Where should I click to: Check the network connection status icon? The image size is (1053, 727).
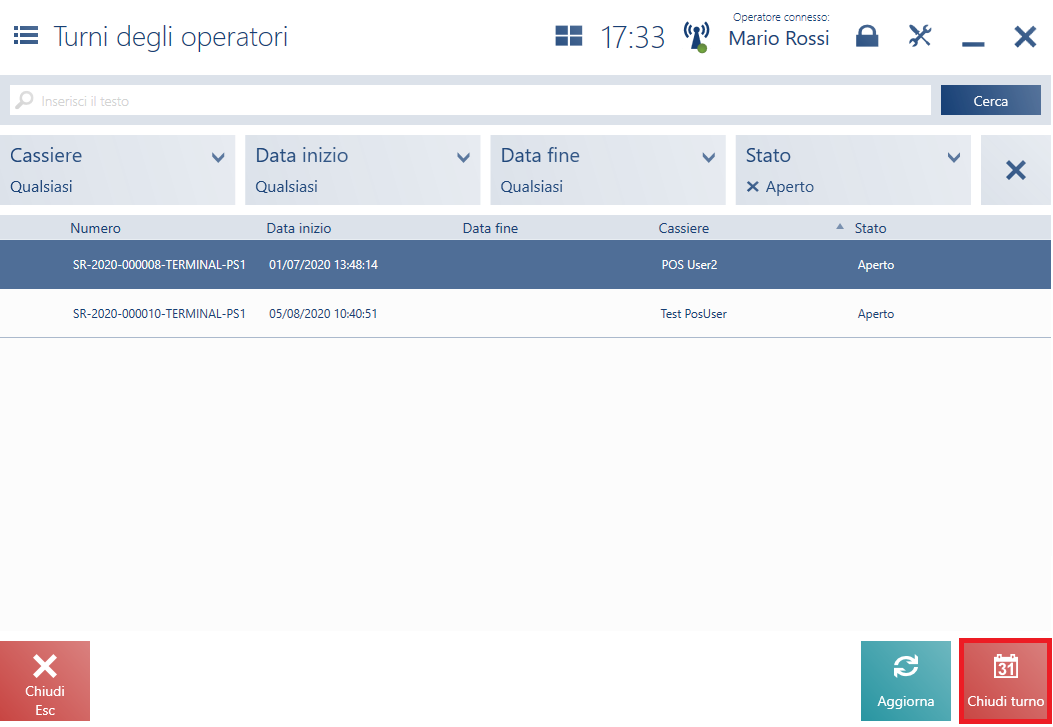(696, 37)
